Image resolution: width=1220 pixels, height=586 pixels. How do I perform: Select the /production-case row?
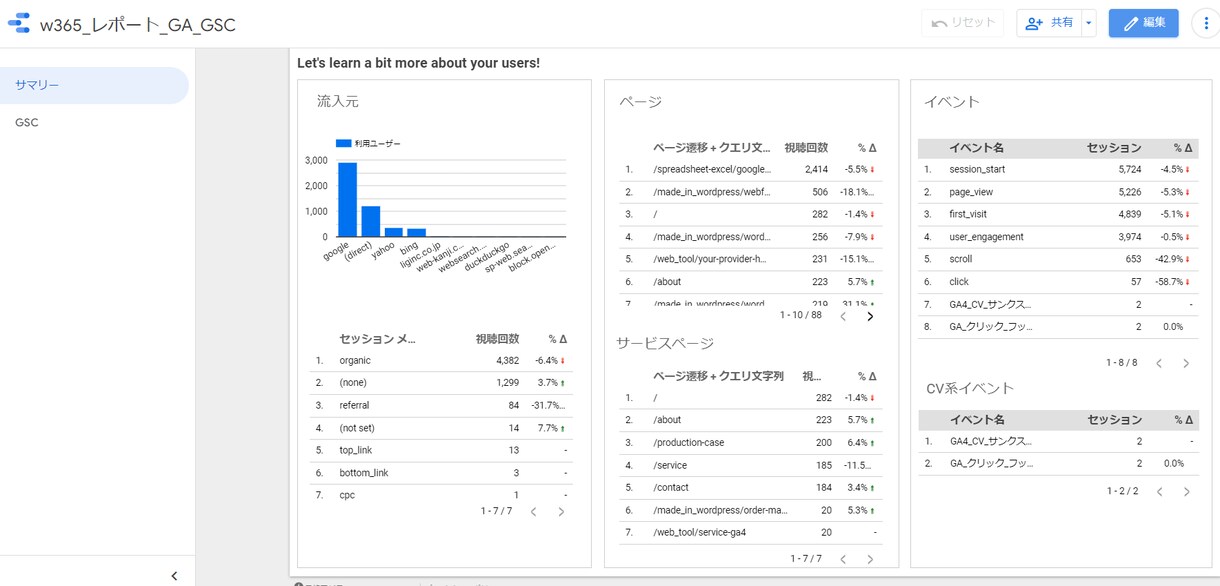pyautogui.click(x=750, y=442)
